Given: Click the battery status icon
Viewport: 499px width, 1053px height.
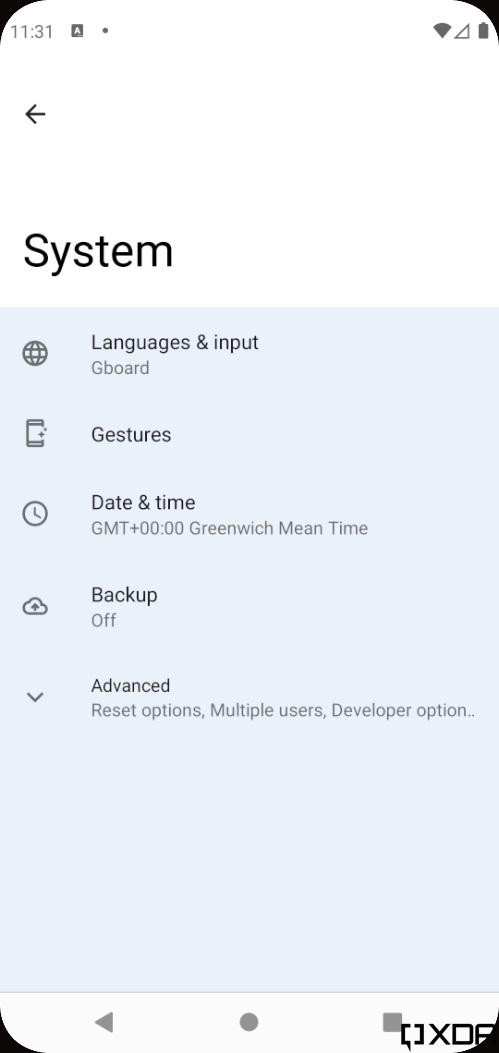Looking at the screenshot, I should (483, 30).
